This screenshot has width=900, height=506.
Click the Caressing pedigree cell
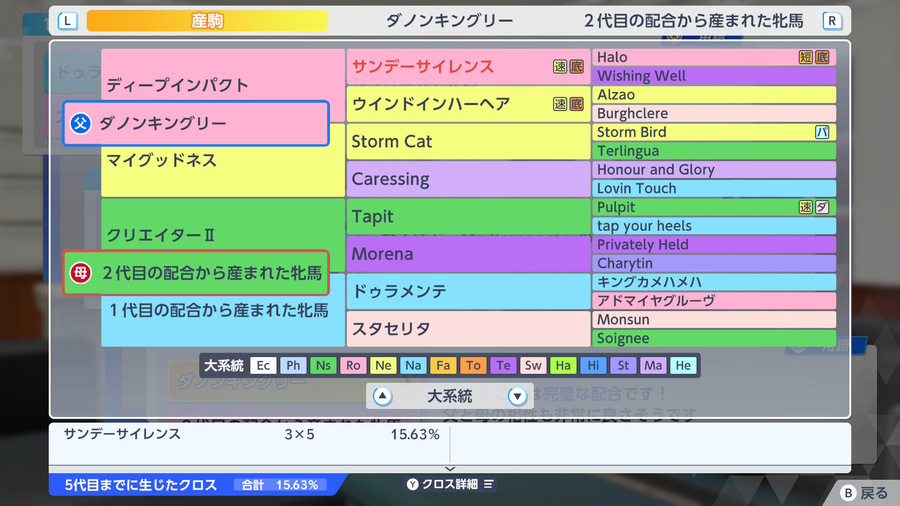[468, 179]
